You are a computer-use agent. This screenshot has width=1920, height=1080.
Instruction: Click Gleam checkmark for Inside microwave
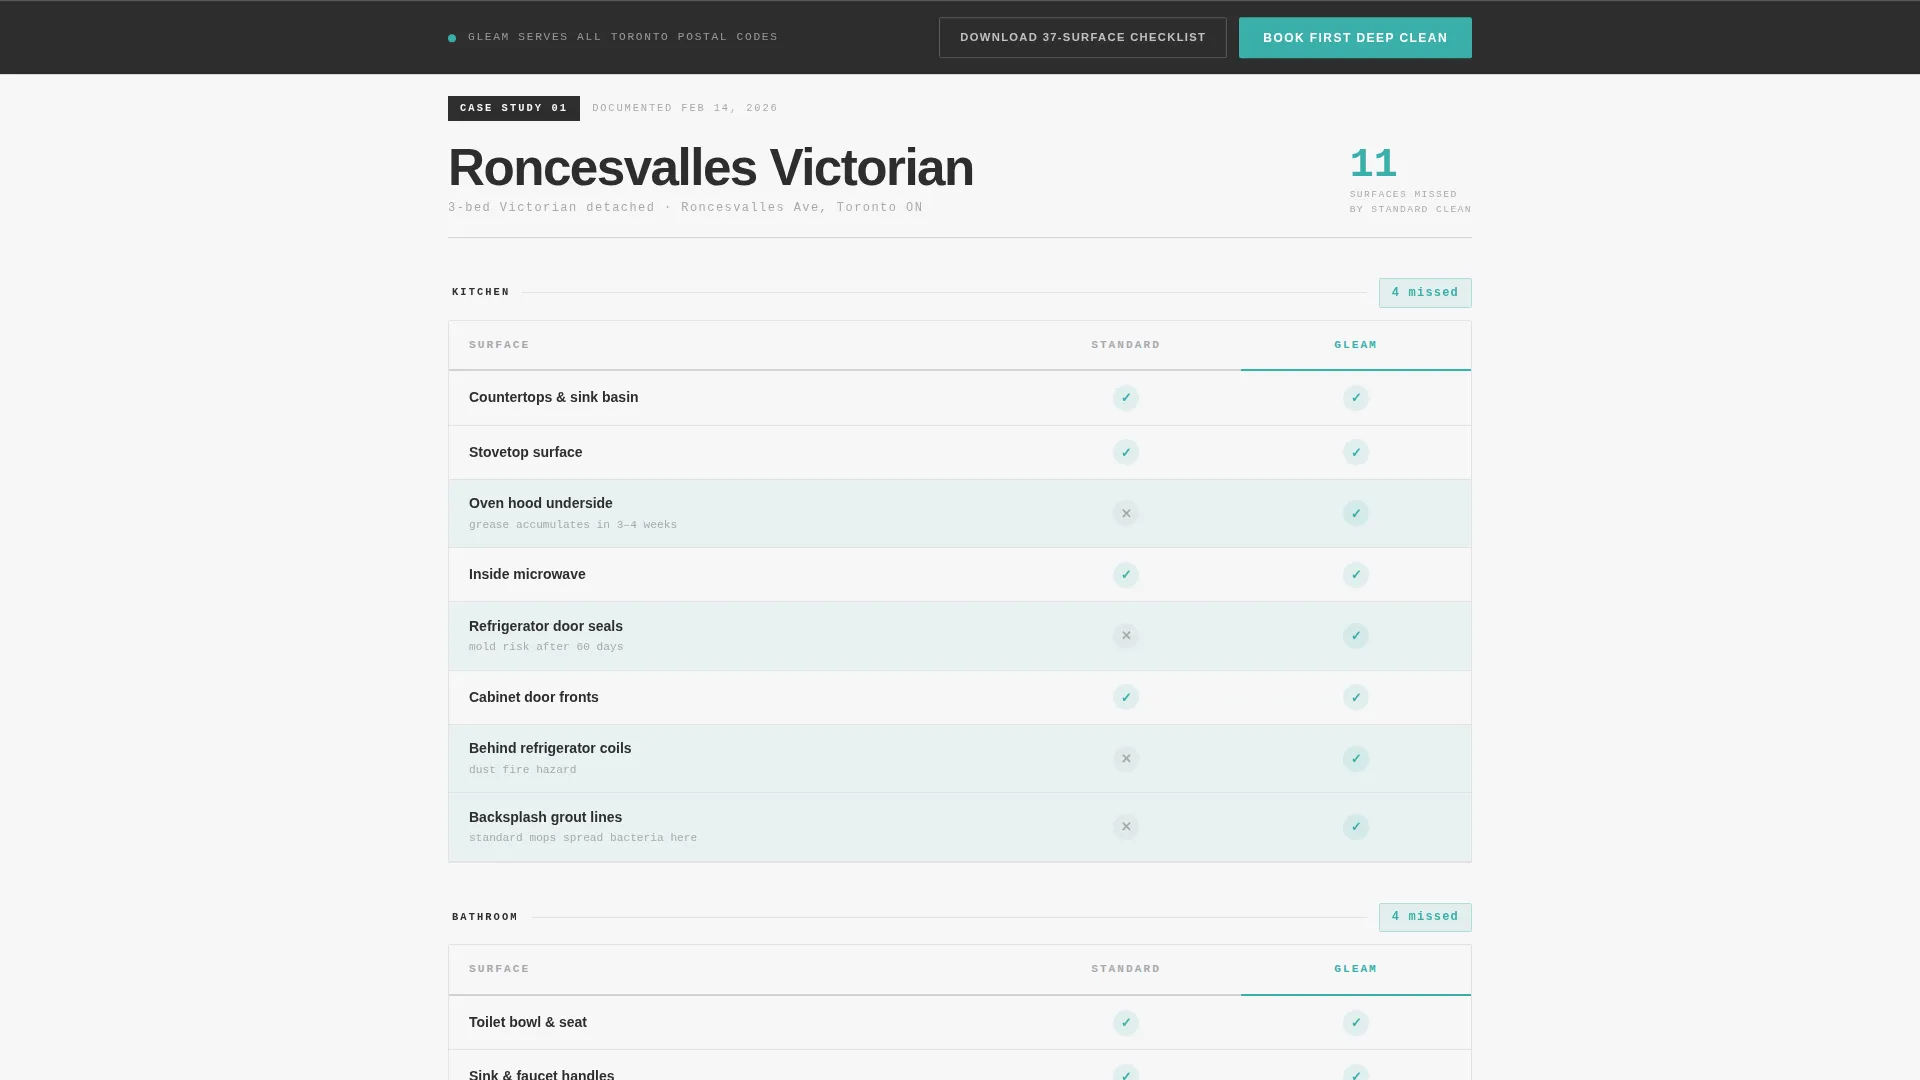1356,575
